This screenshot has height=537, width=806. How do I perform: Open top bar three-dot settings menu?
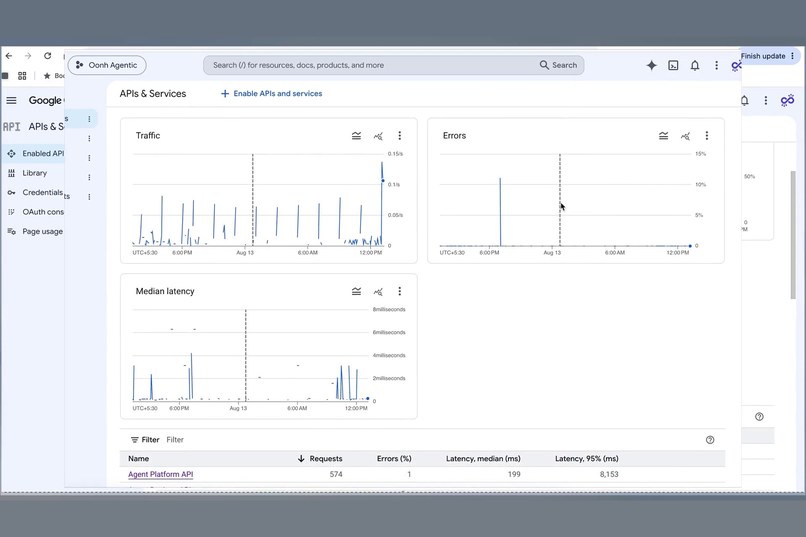716,65
